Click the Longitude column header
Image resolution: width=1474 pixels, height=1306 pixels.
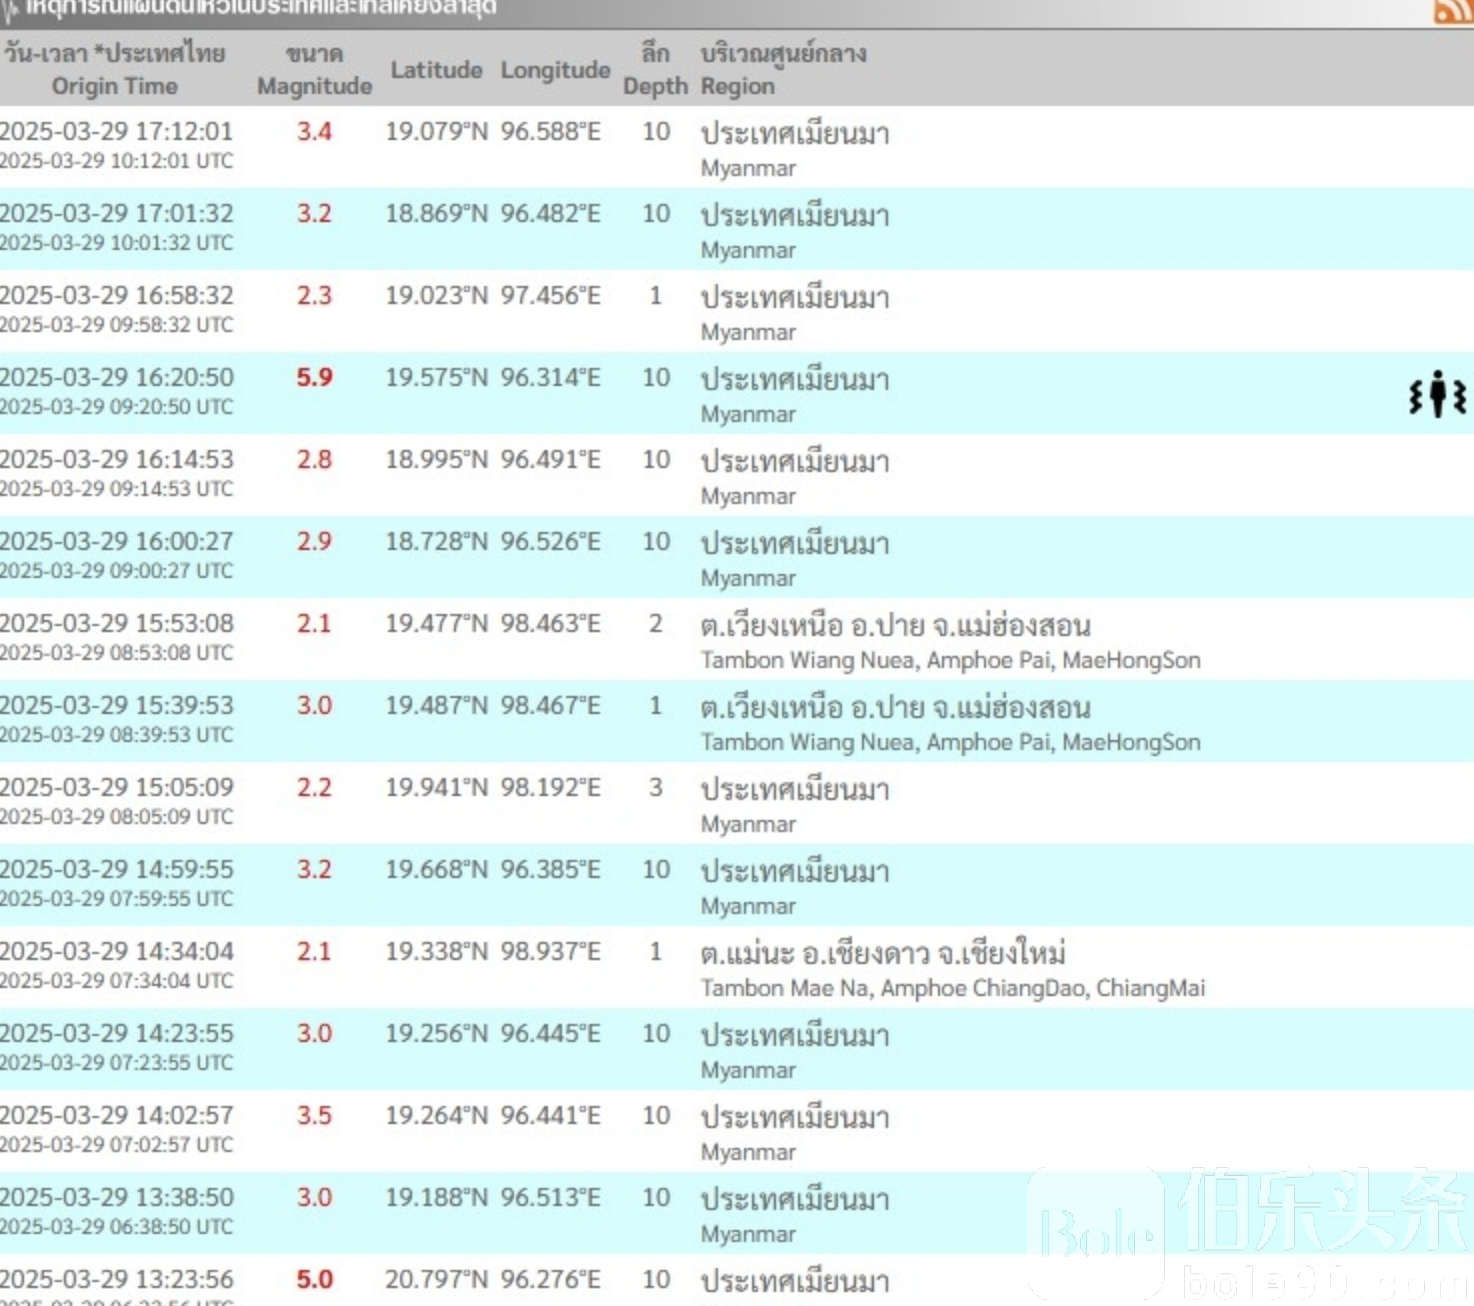click(x=555, y=70)
